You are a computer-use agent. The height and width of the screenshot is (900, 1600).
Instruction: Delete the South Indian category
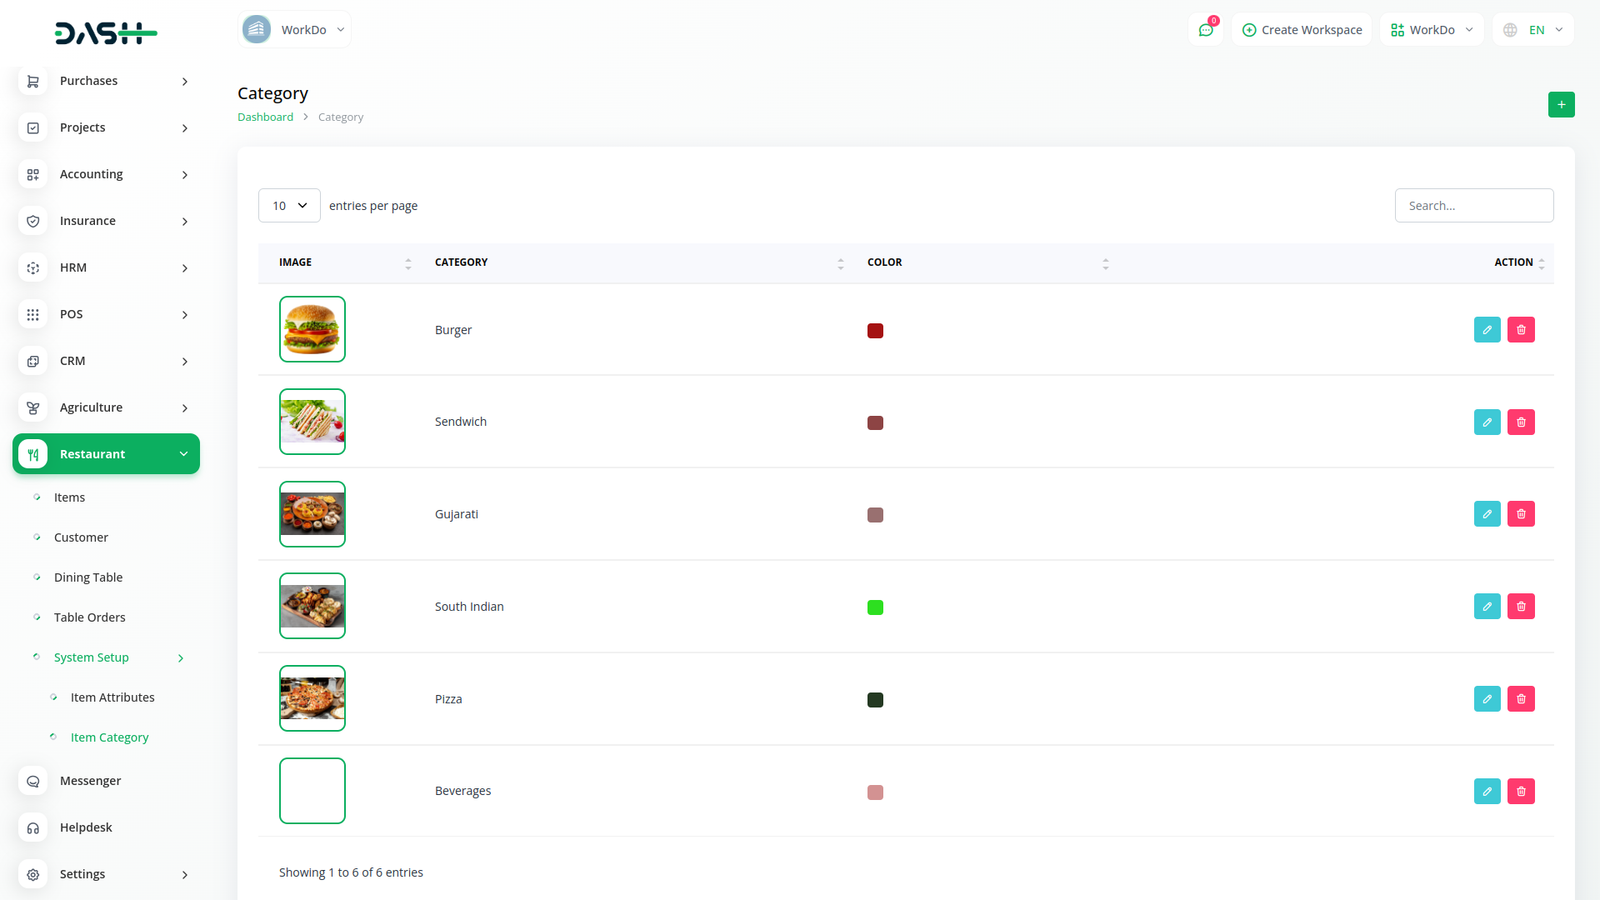[x=1520, y=607]
